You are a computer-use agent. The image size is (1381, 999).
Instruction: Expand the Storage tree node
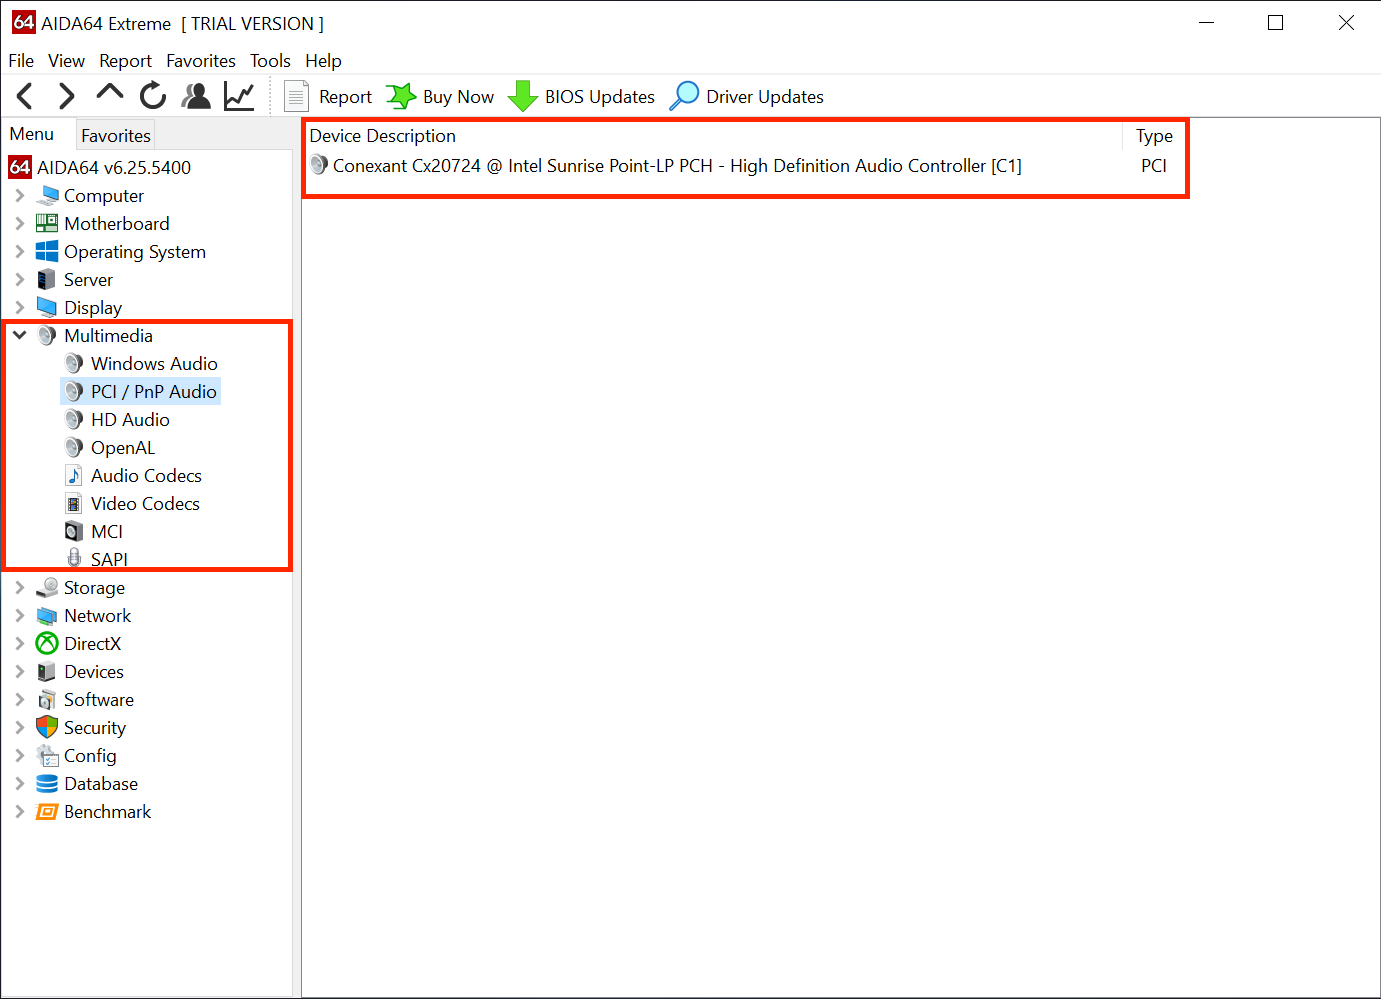pyautogui.click(x=20, y=588)
